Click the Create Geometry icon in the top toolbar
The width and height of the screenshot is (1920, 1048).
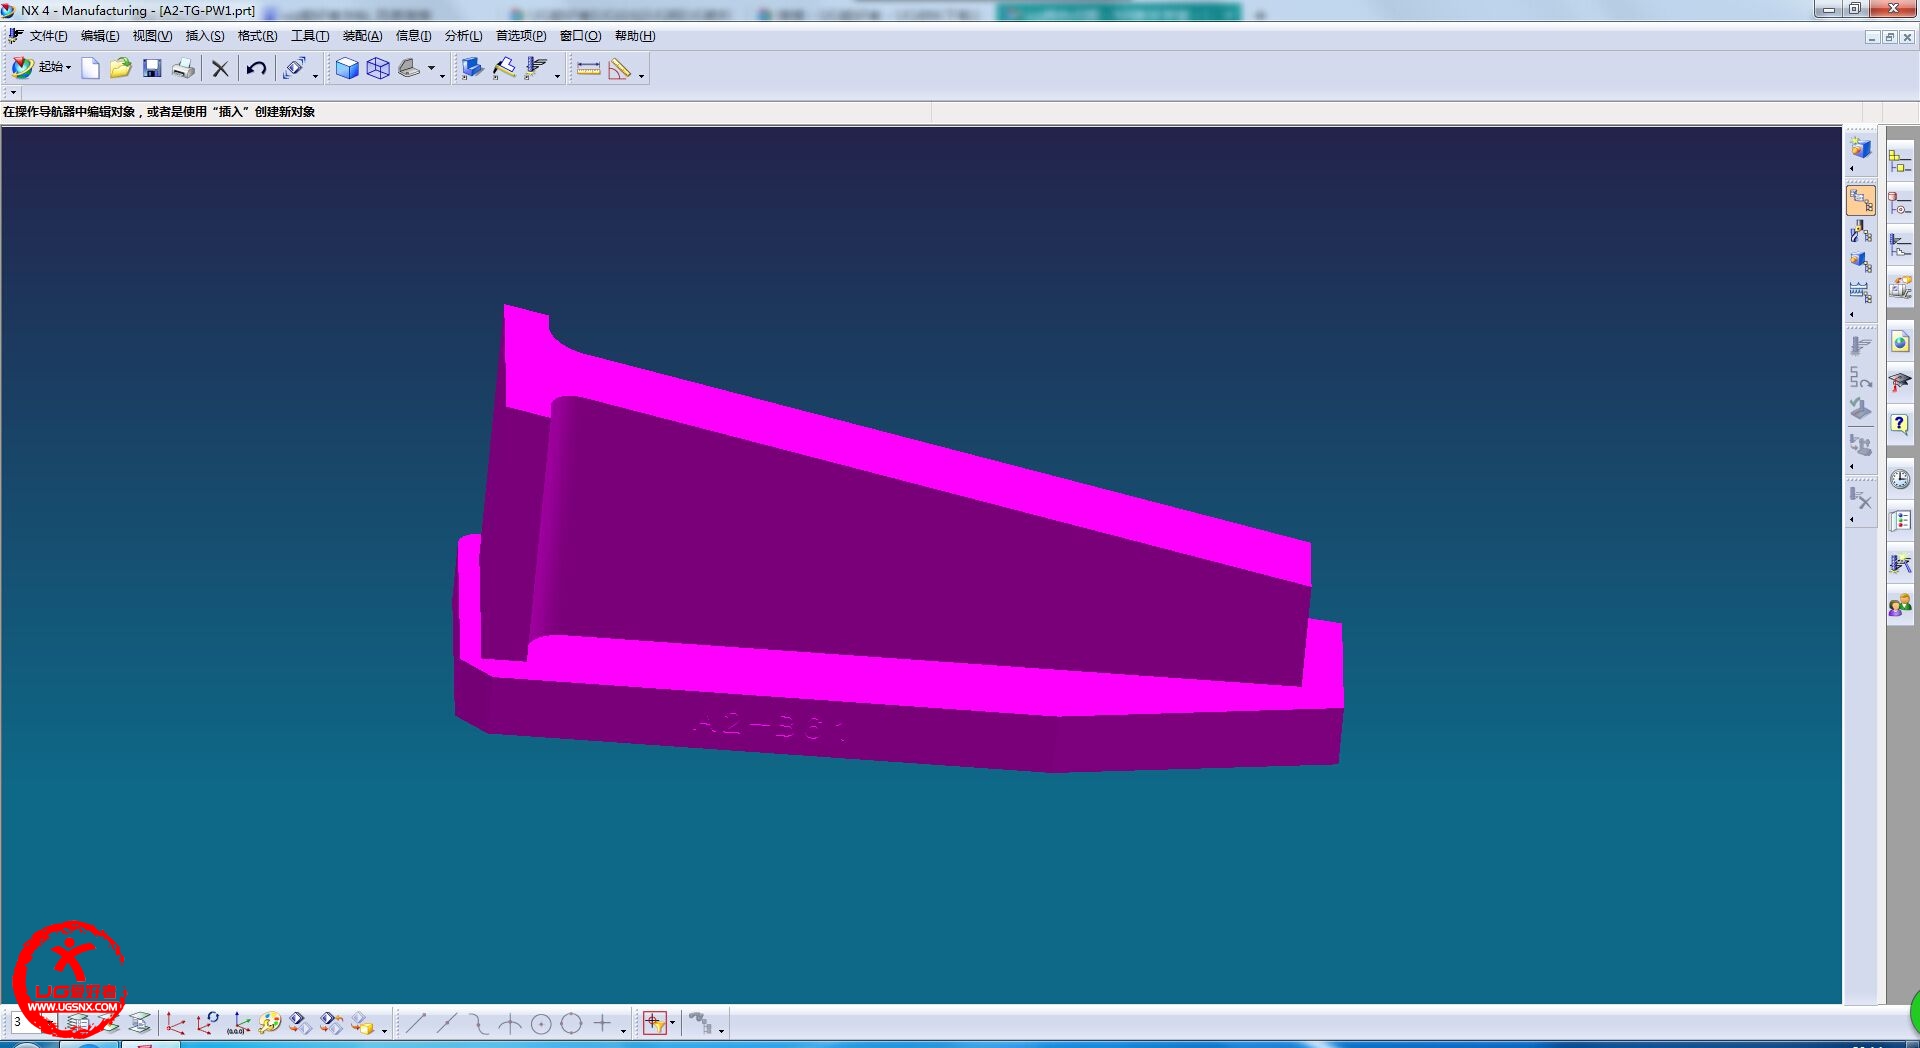[x=472, y=68]
